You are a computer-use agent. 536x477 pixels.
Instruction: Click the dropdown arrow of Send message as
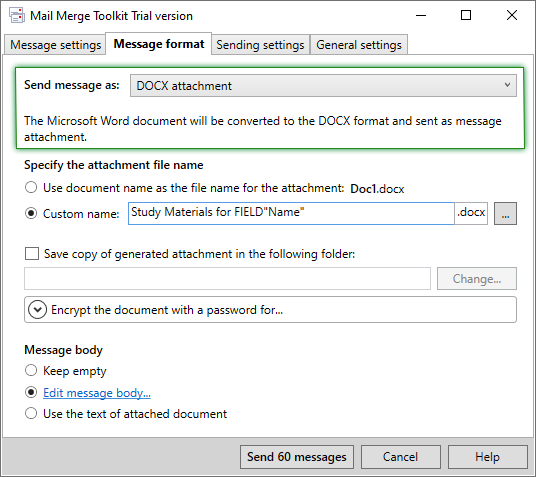point(507,85)
